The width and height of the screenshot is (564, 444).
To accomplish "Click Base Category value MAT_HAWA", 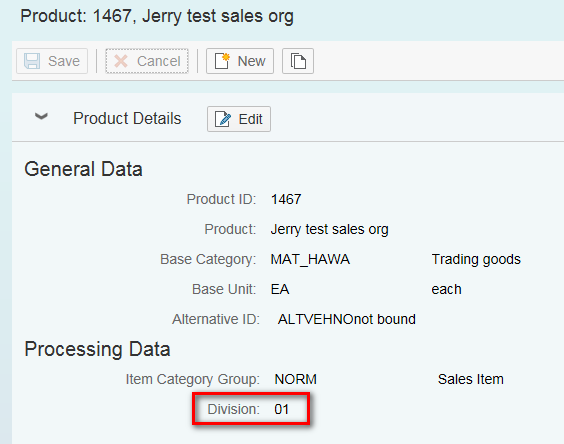I will [310, 259].
